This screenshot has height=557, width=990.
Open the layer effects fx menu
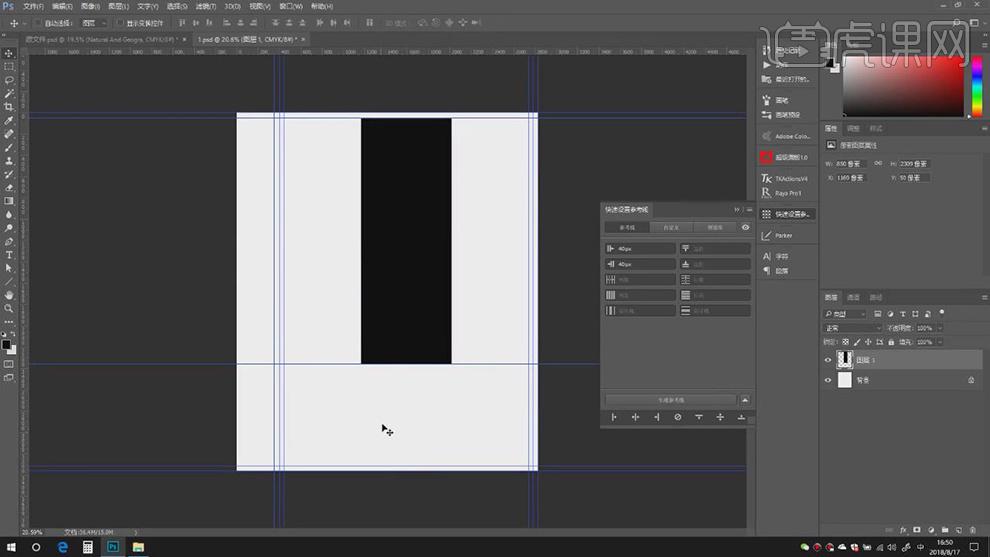902,531
